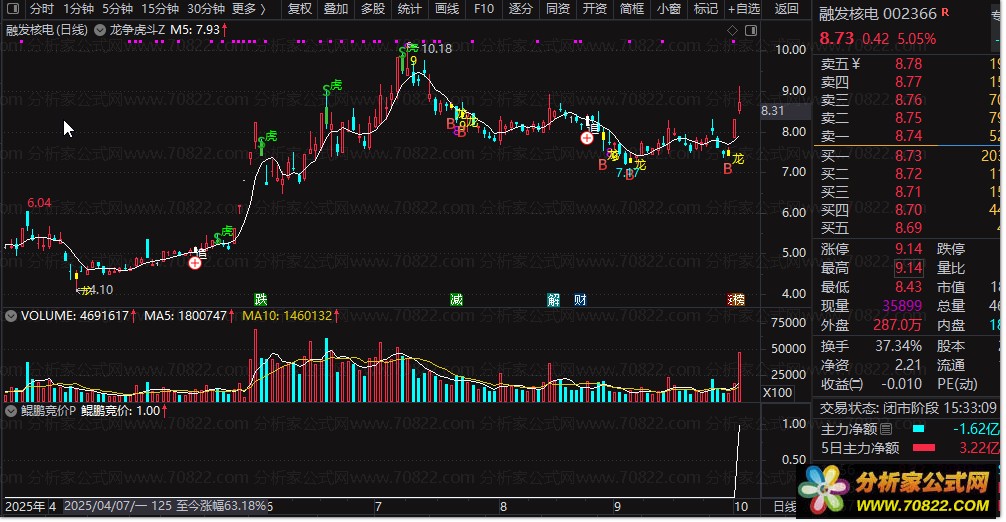The image size is (1006, 522).
Task: Select the 15分钟 period tab
Action: click(x=160, y=8)
